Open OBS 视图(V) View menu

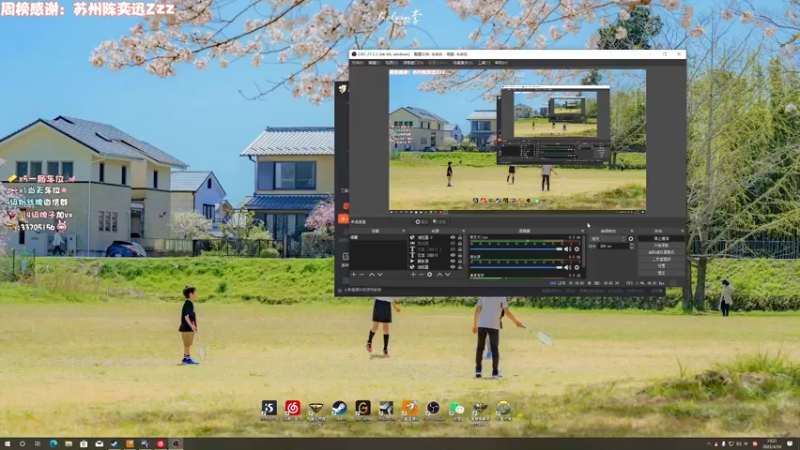pos(391,63)
